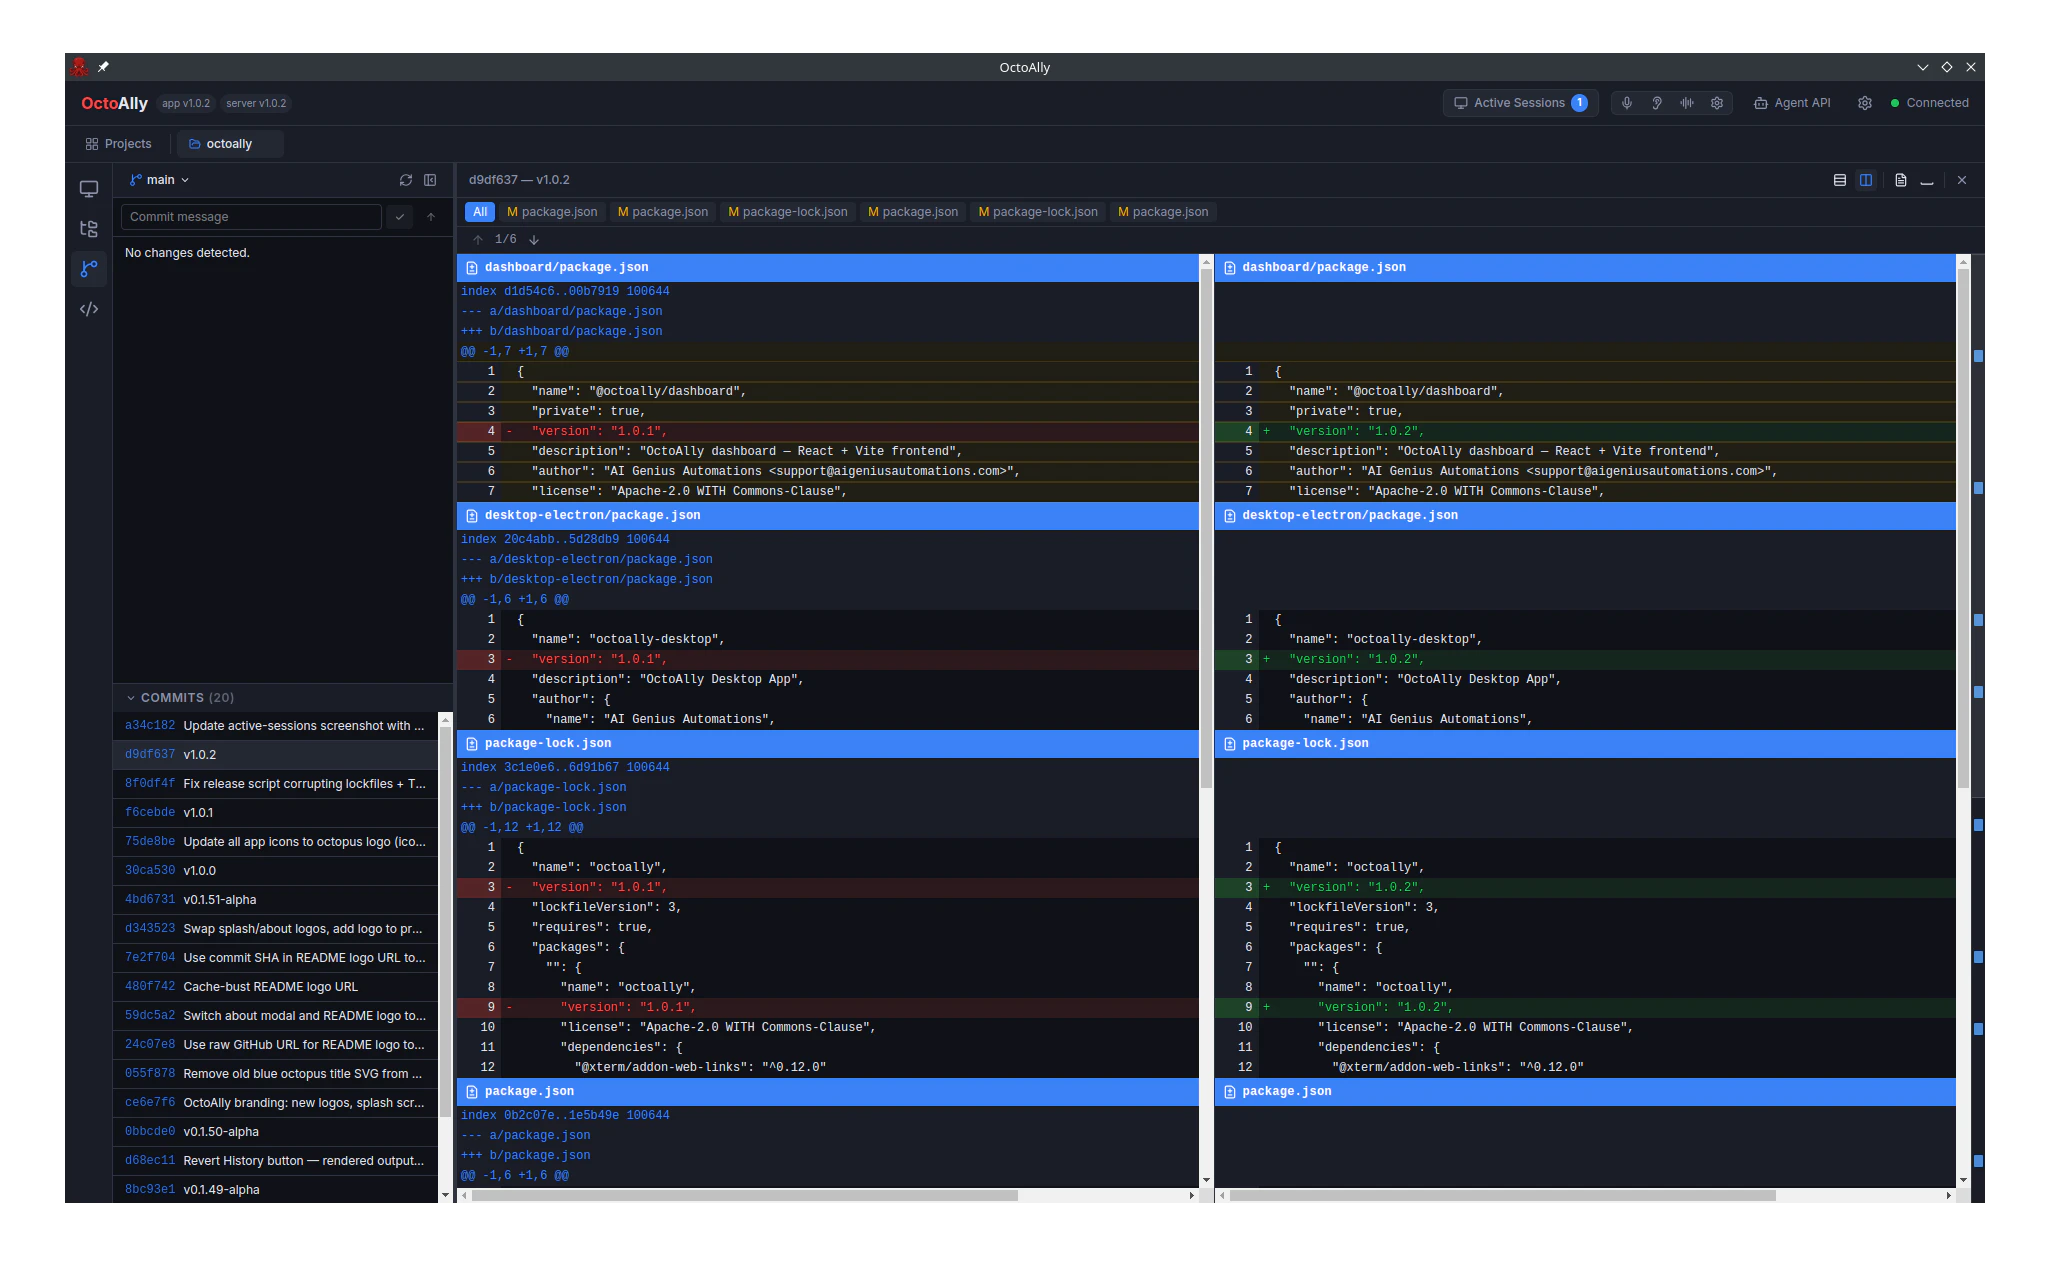Click the microphone voice input icon
Viewport: 2050px width, 1280px height.
[1627, 103]
